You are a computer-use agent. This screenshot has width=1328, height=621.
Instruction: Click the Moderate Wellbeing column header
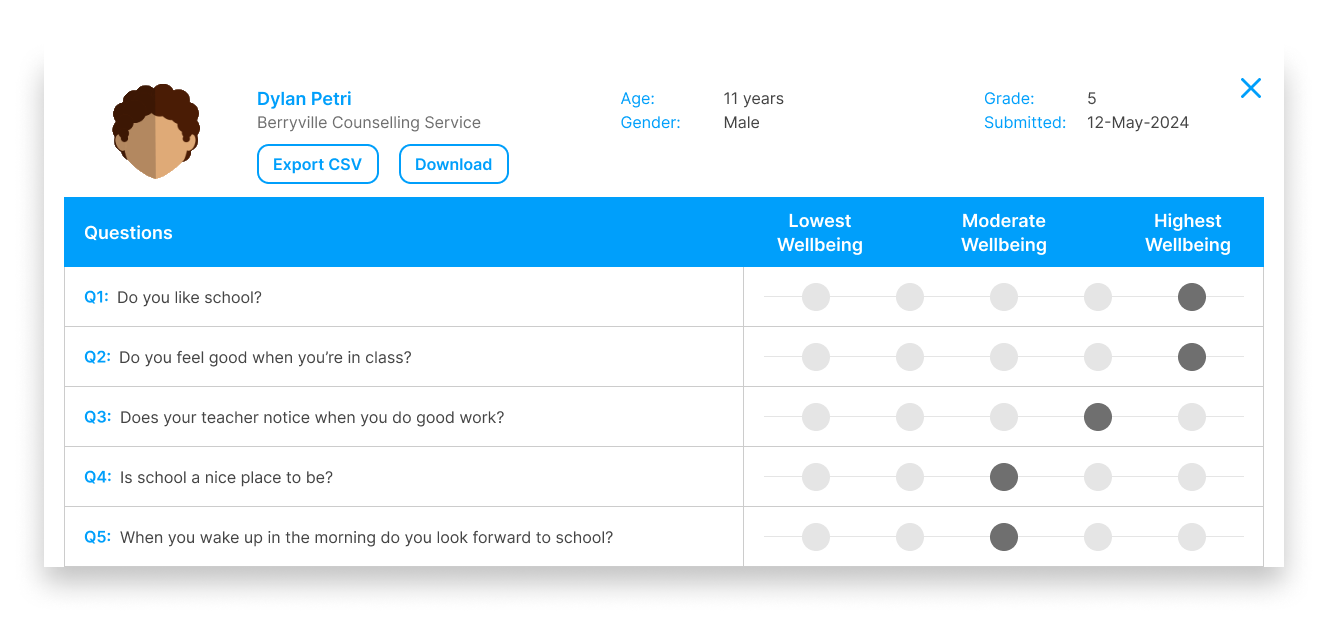(x=1004, y=232)
